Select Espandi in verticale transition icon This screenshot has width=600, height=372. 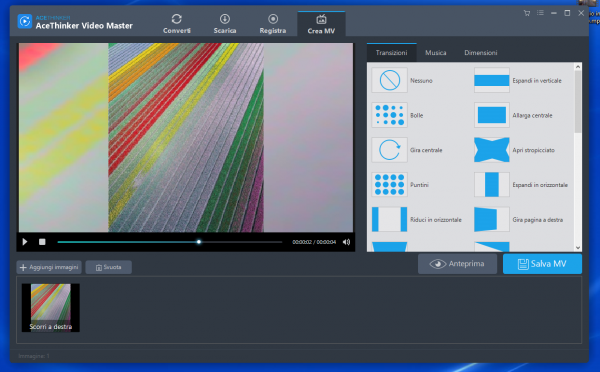point(492,80)
